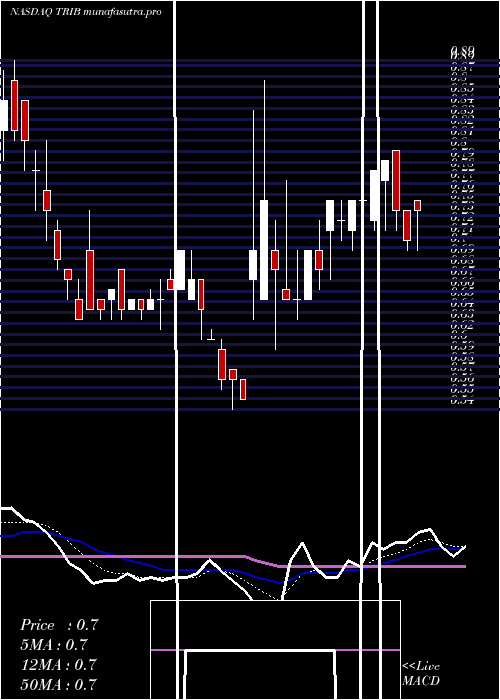Screen dimensions: 500x700
Task: Click the tallest white candlestick mid-chart
Action: 264,250
